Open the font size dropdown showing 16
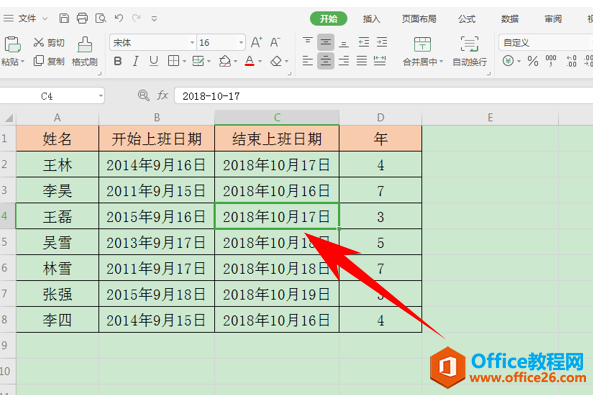The height and width of the screenshot is (395, 593). [x=241, y=43]
